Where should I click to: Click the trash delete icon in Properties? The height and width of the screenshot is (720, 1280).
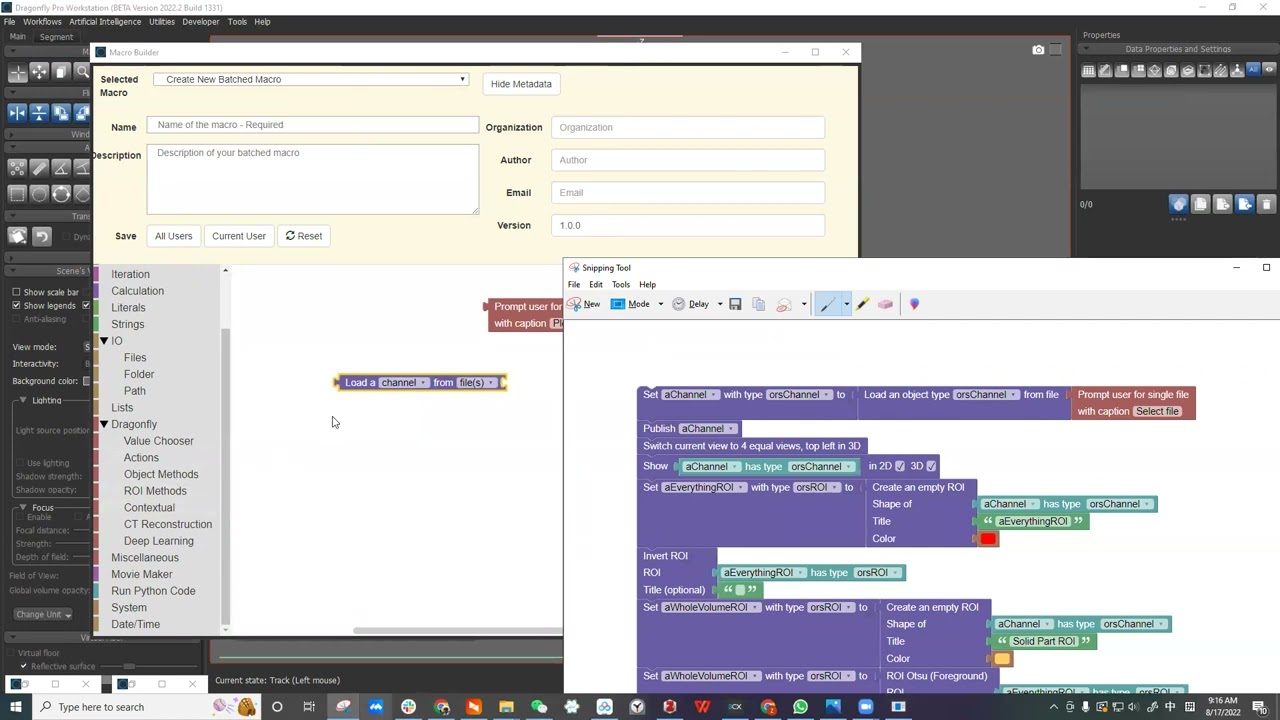click(1266, 204)
